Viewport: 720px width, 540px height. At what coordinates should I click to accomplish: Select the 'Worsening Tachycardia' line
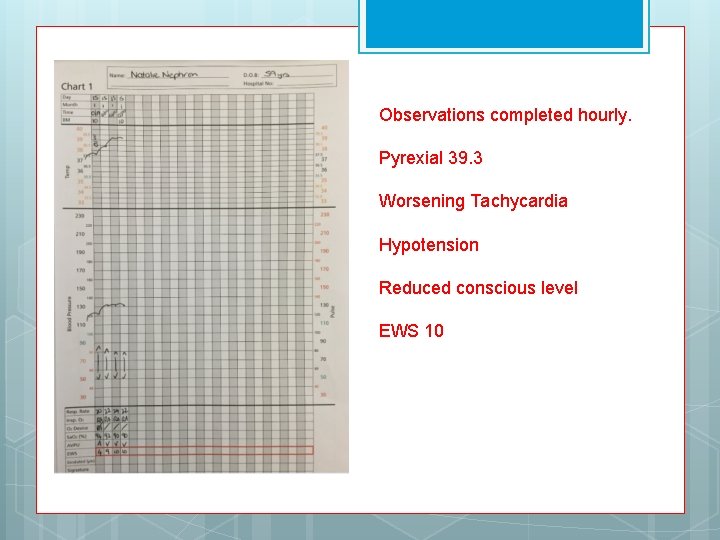point(473,202)
